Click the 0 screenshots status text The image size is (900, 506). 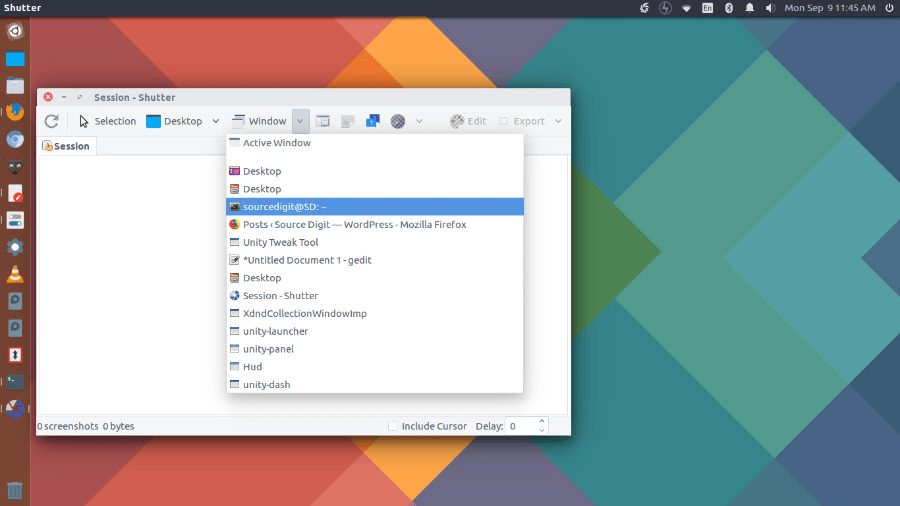68,426
